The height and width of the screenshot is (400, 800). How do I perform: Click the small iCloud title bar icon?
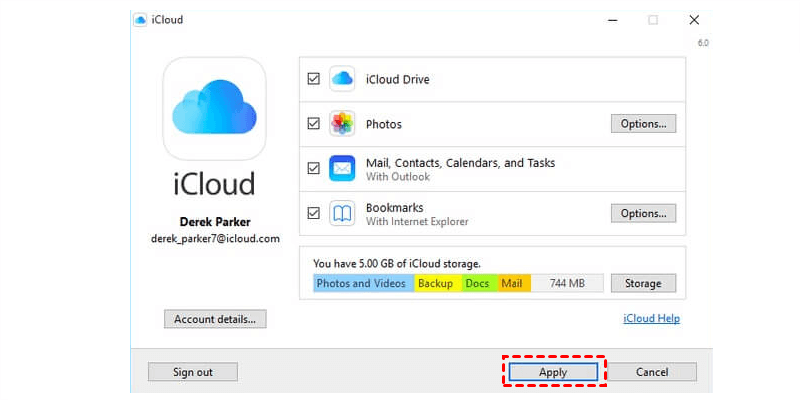pos(140,20)
